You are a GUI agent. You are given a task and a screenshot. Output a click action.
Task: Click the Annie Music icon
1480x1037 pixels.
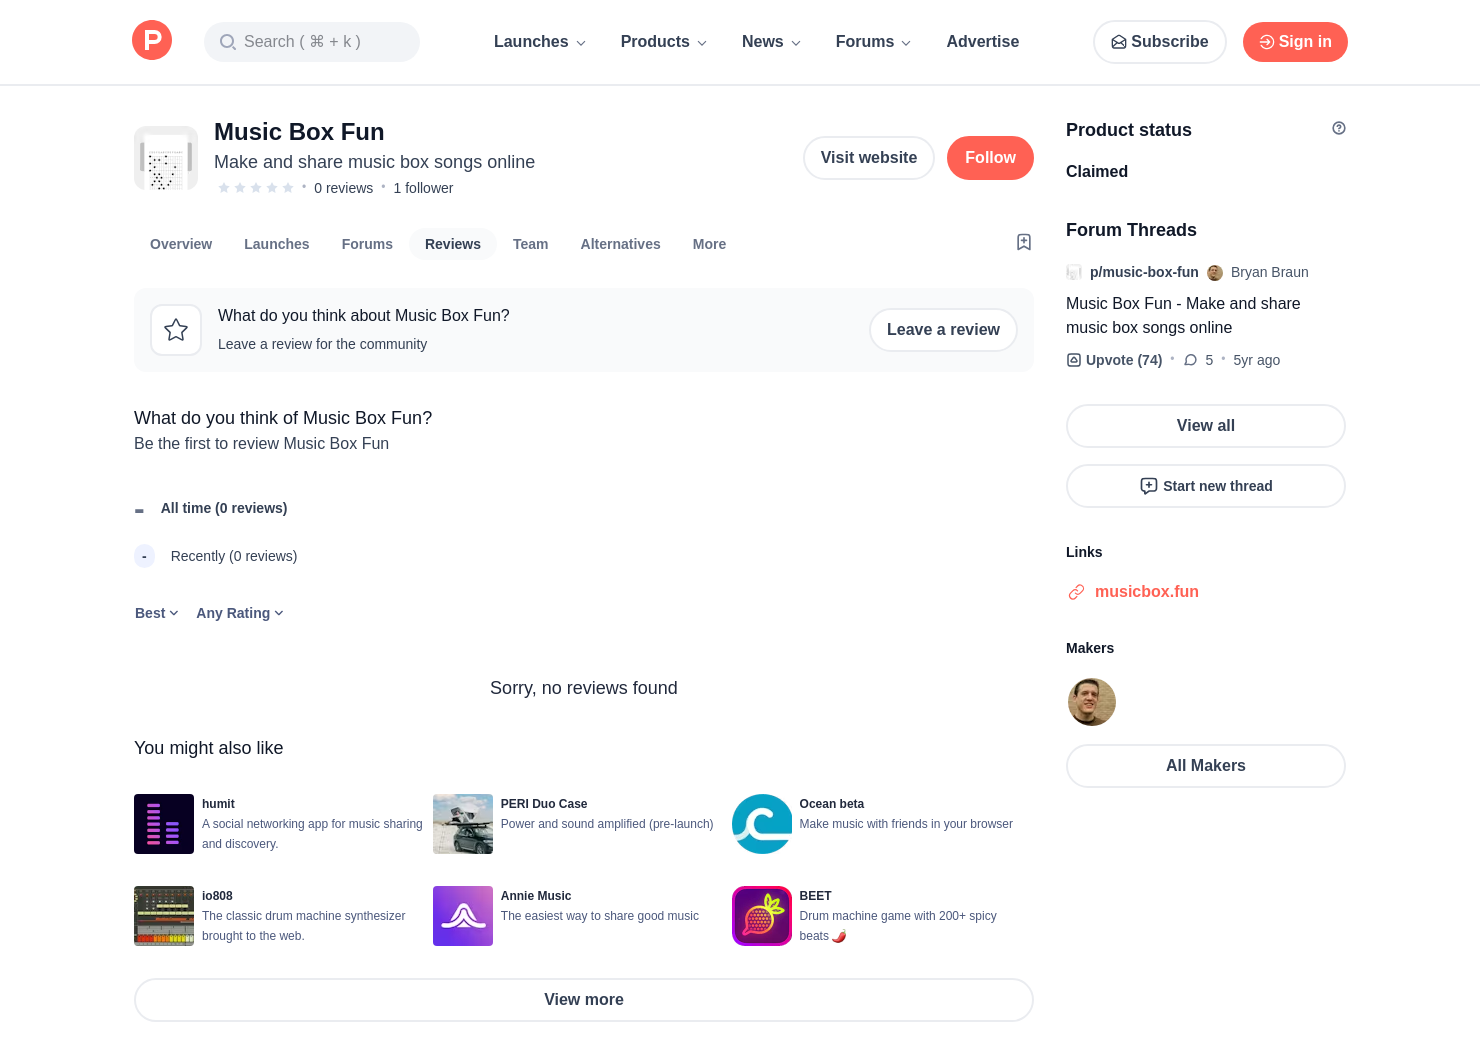click(462, 916)
